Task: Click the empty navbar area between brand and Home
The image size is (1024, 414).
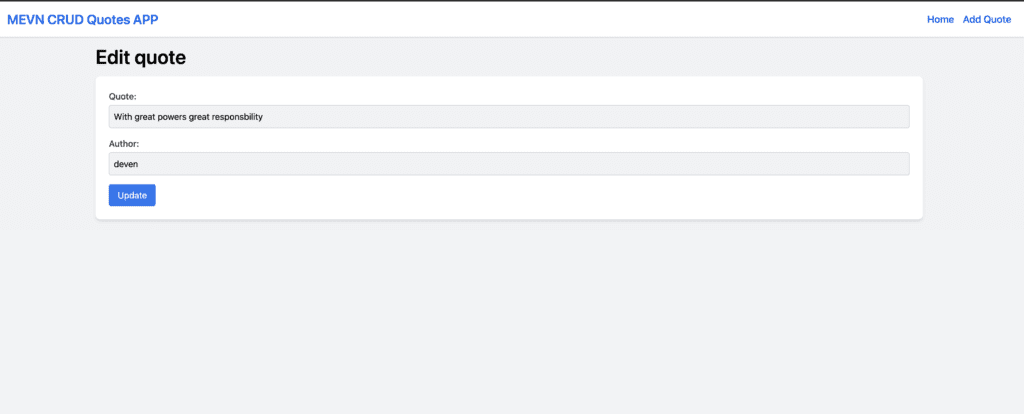Action: [542, 20]
